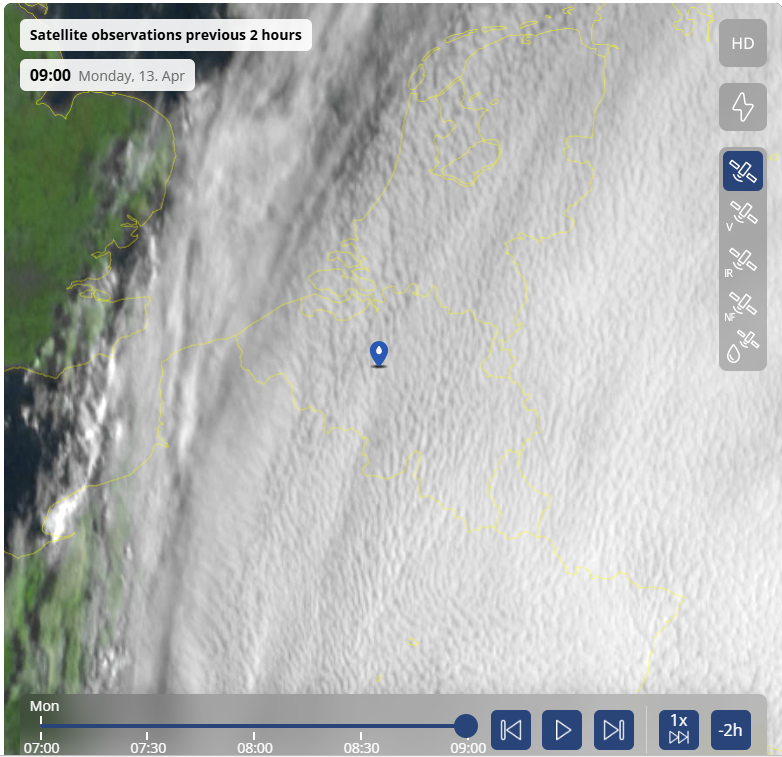Switch to visible (V) satellite imagery
Screen dimensions: 782x757
click(742, 215)
